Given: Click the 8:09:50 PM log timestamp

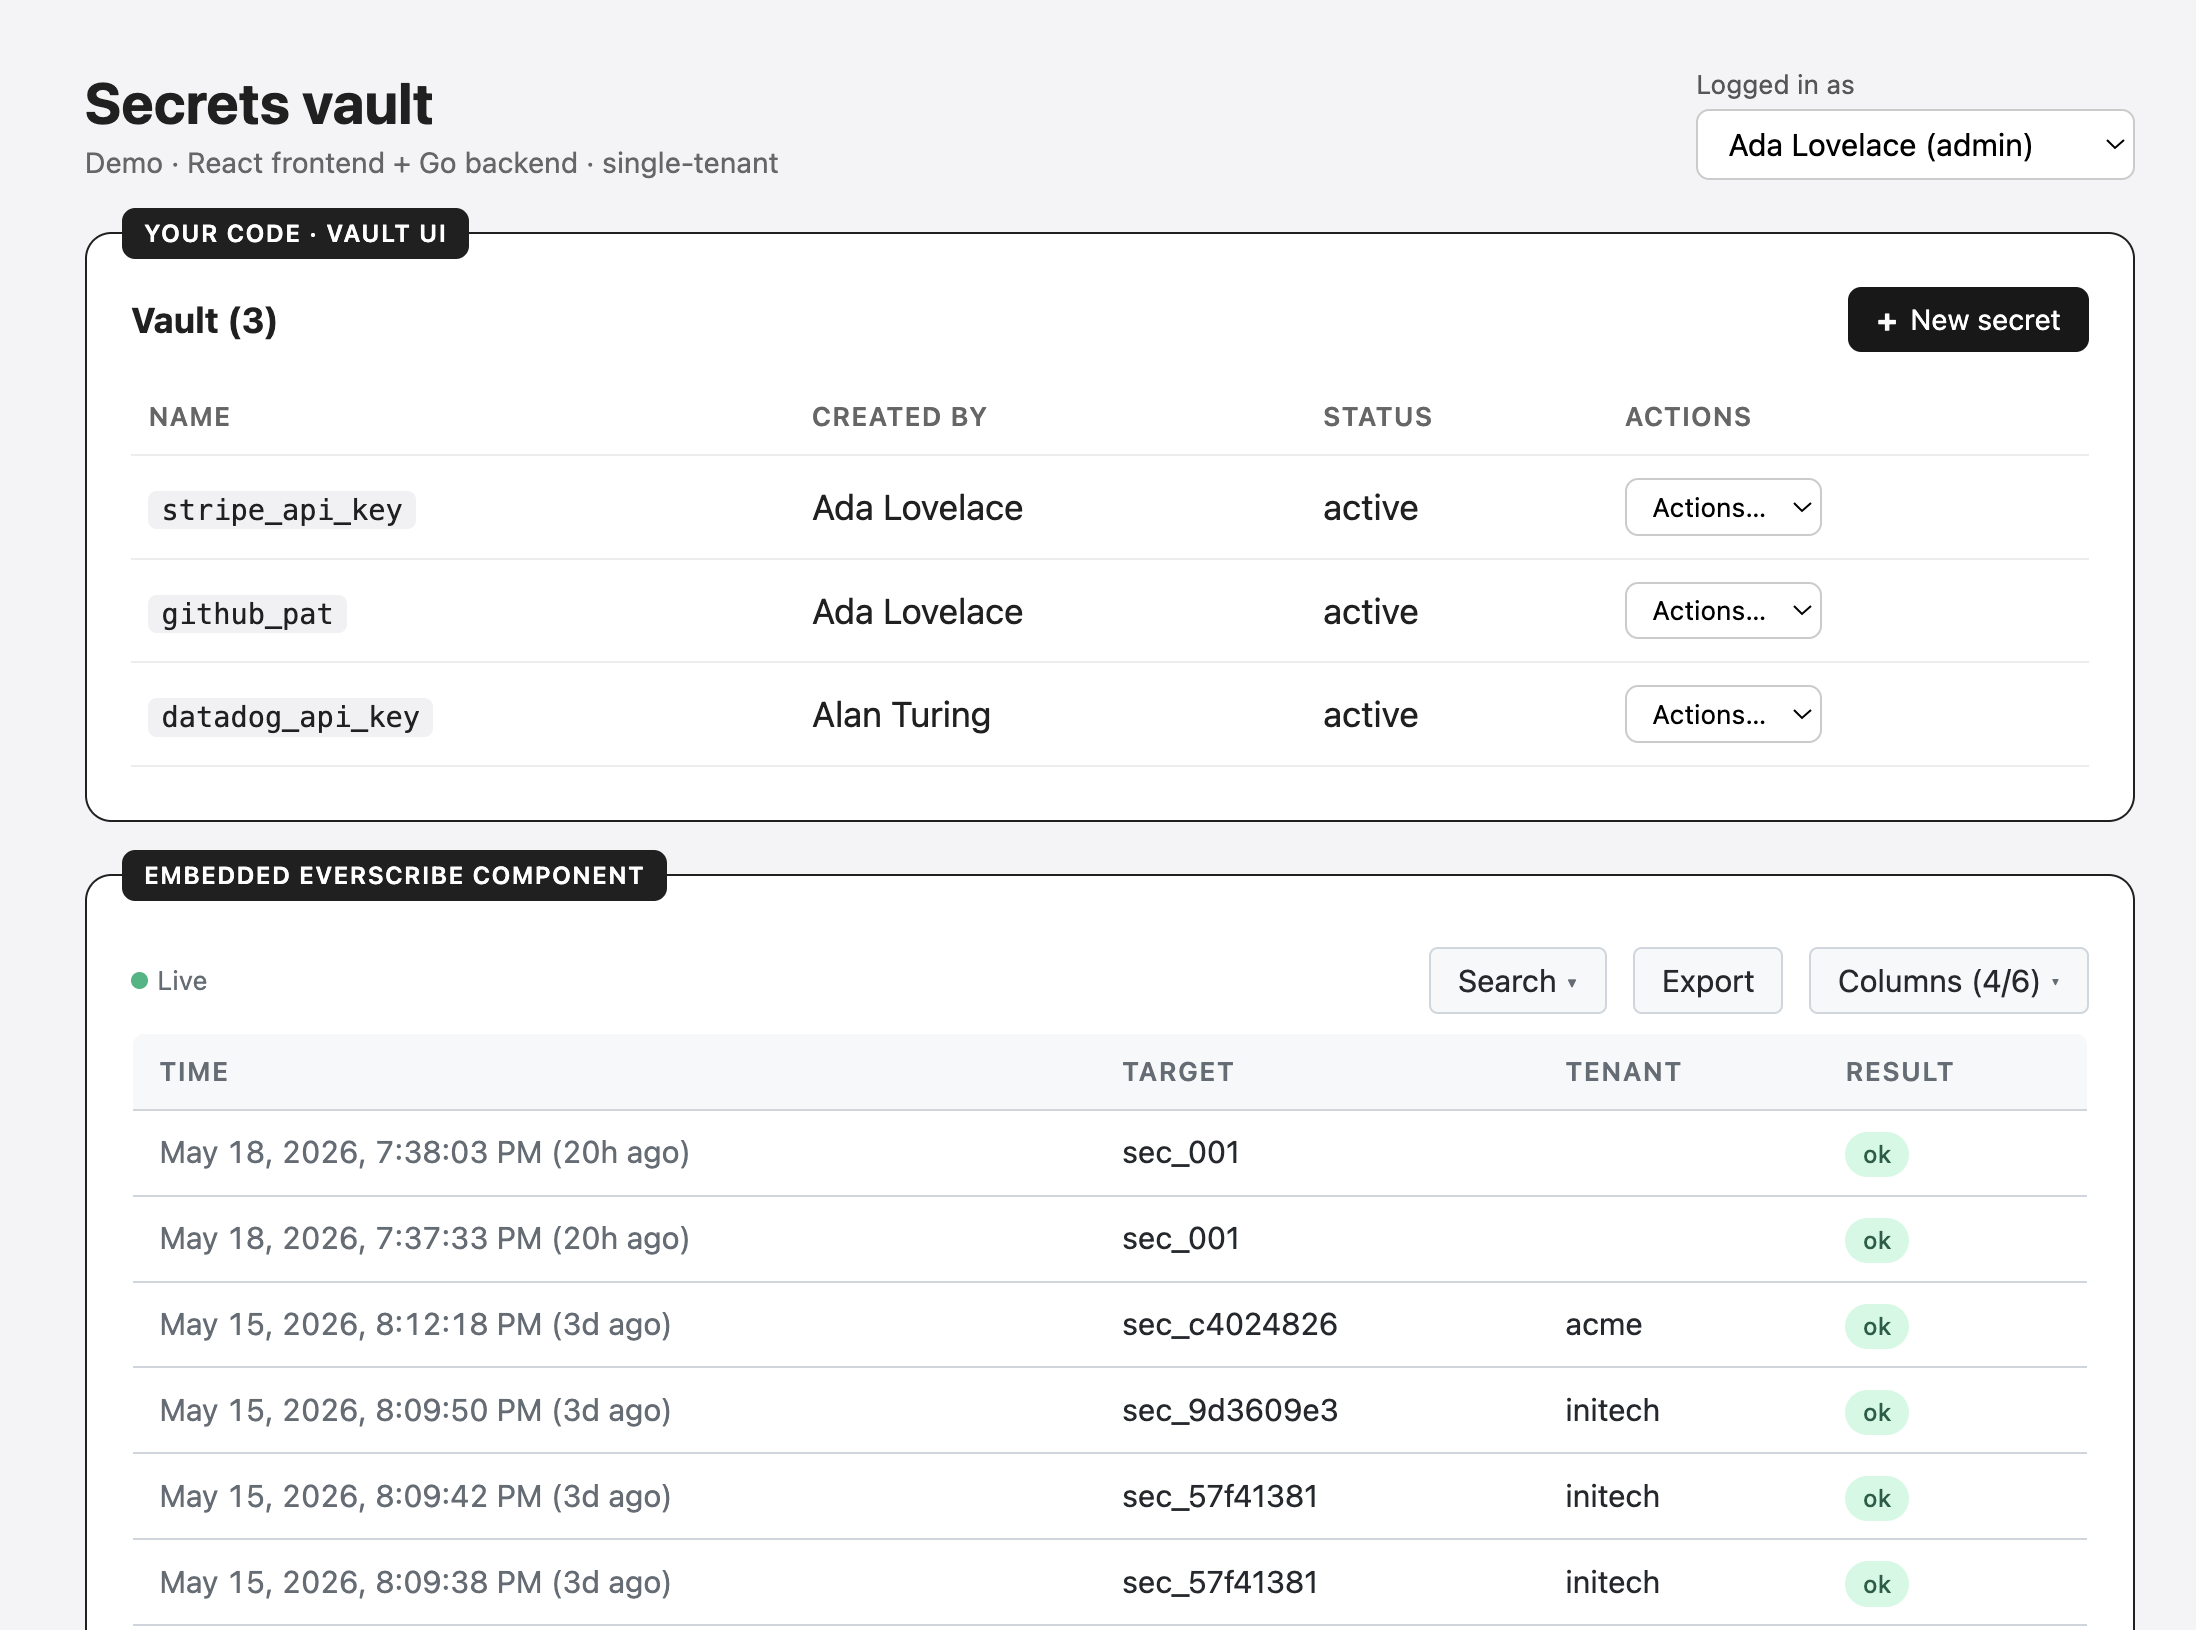Looking at the screenshot, I should pos(415,1410).
